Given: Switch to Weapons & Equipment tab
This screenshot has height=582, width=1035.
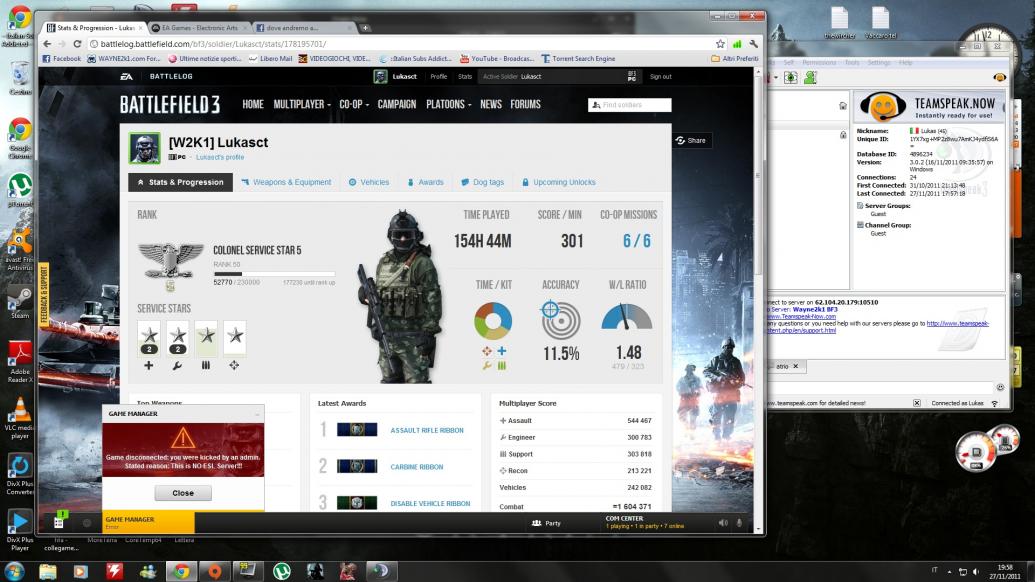Looking at the screenshot, I should (x=286, y=182).
